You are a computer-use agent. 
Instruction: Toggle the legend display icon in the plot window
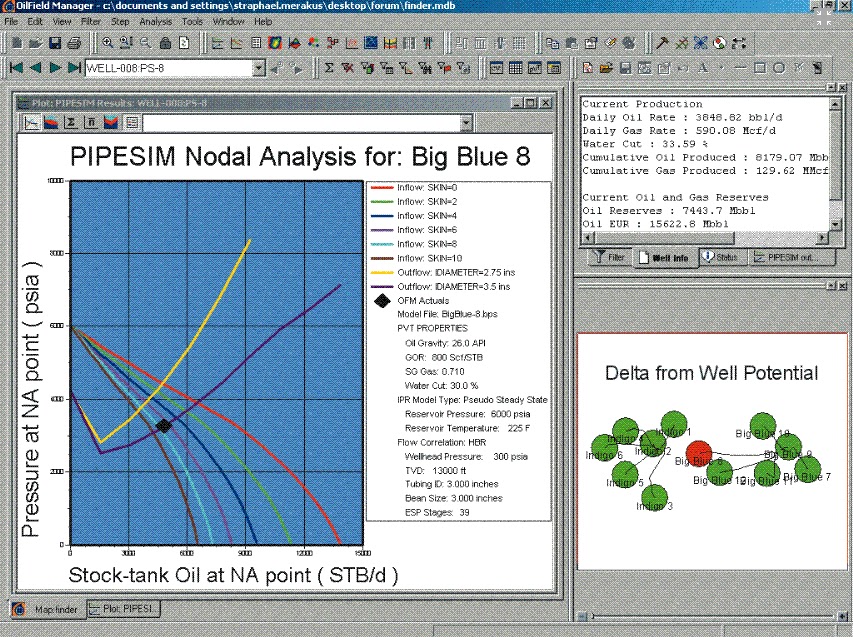[131, 123]
